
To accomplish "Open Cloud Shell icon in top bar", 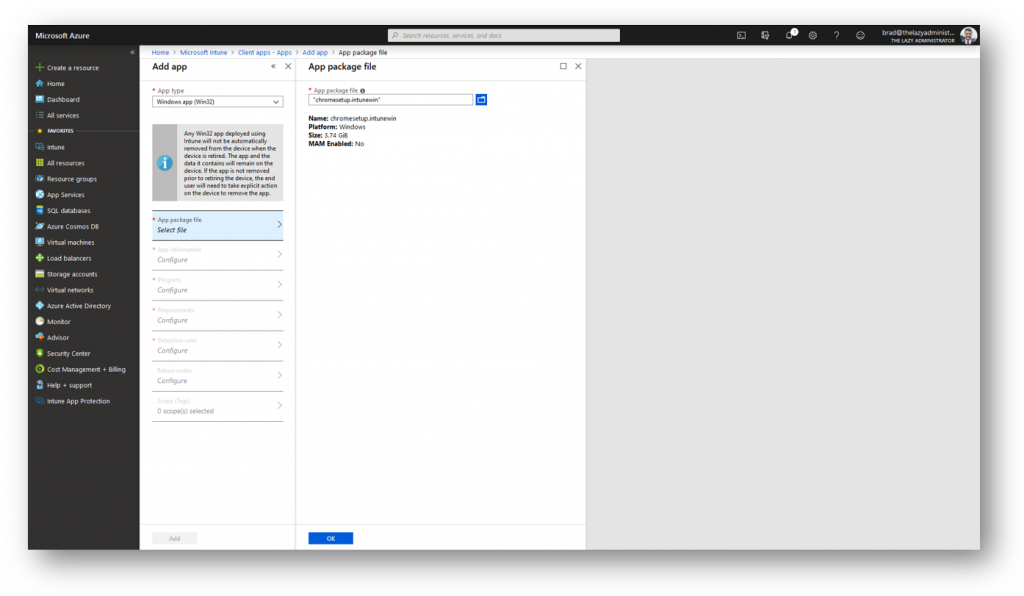I will 741,35.
